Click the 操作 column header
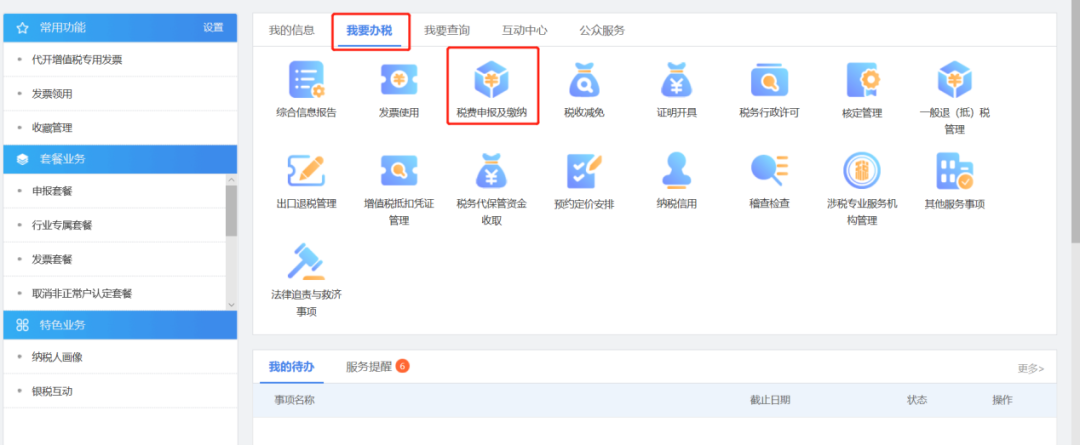1080x445 pixels. tap(1002, 400)
